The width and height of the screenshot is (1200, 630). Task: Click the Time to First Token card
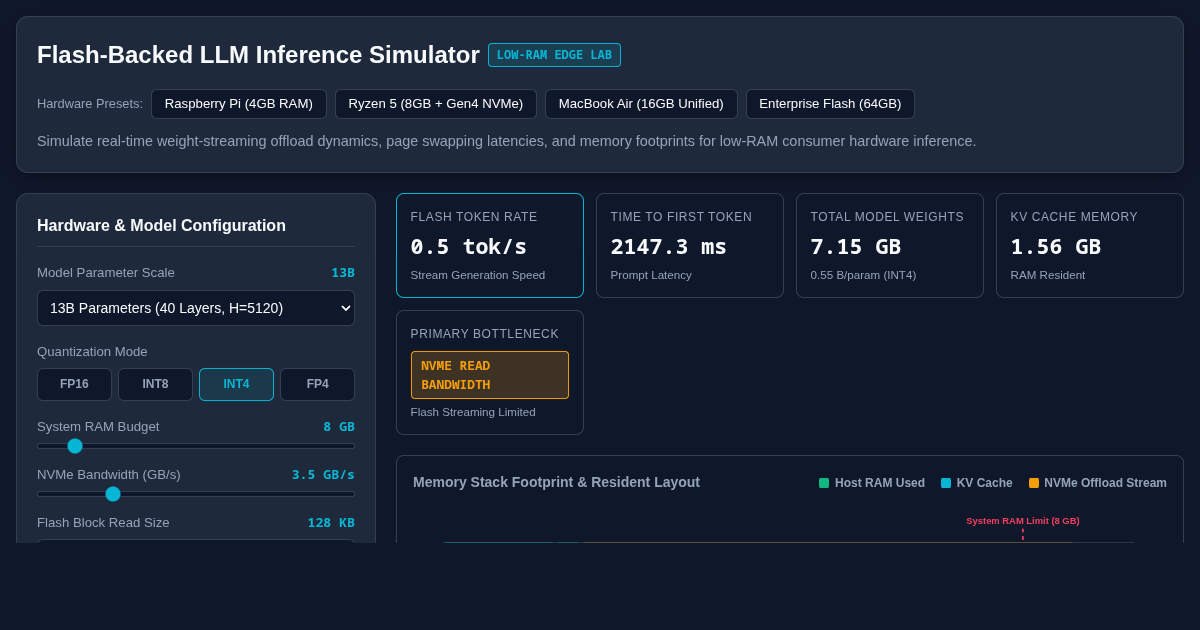(690, 245)
